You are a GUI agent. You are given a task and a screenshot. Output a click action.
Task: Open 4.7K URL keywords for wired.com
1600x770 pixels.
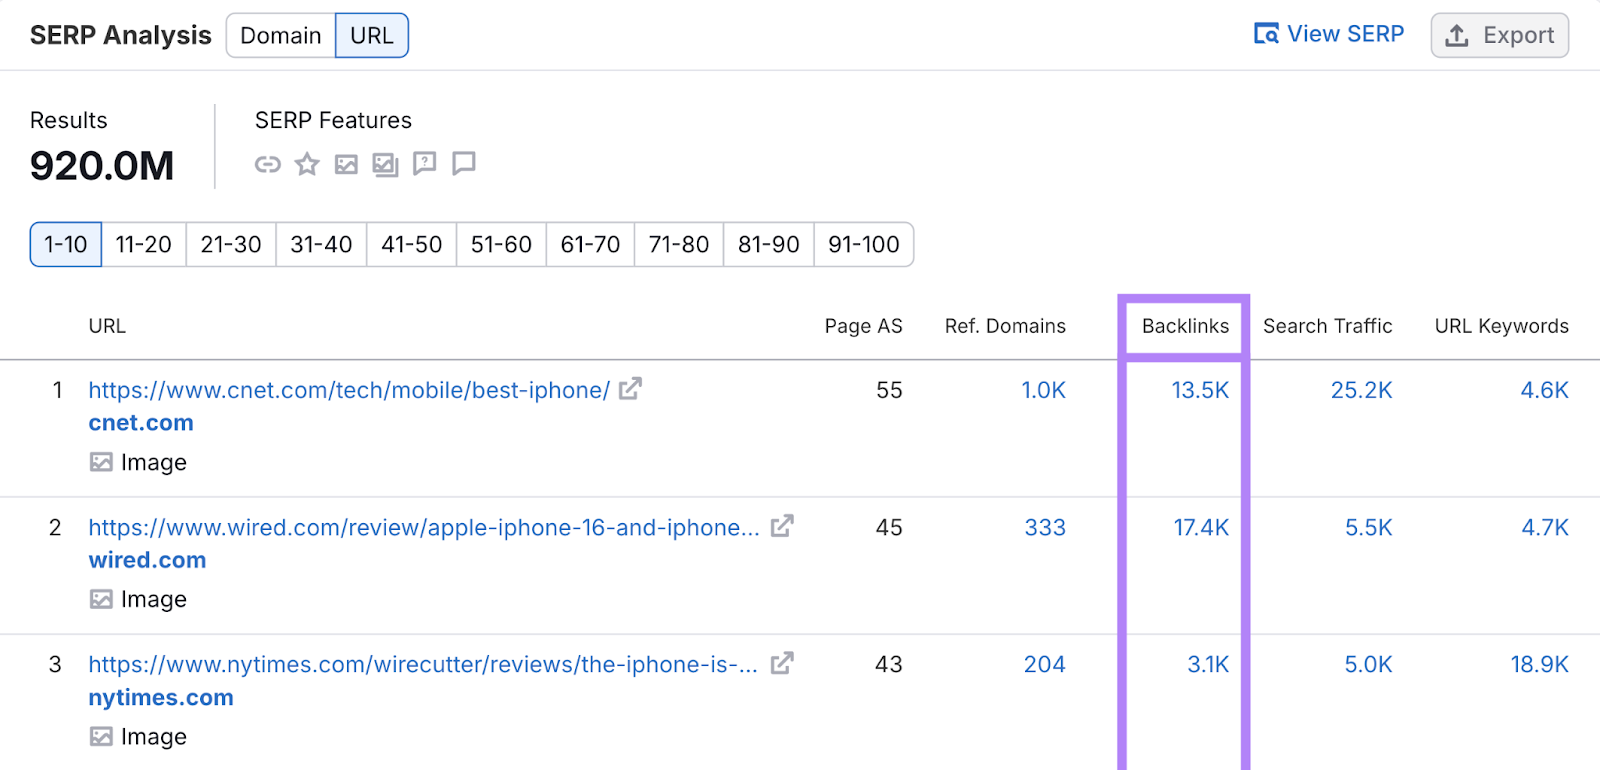[x=1546, y=527]
